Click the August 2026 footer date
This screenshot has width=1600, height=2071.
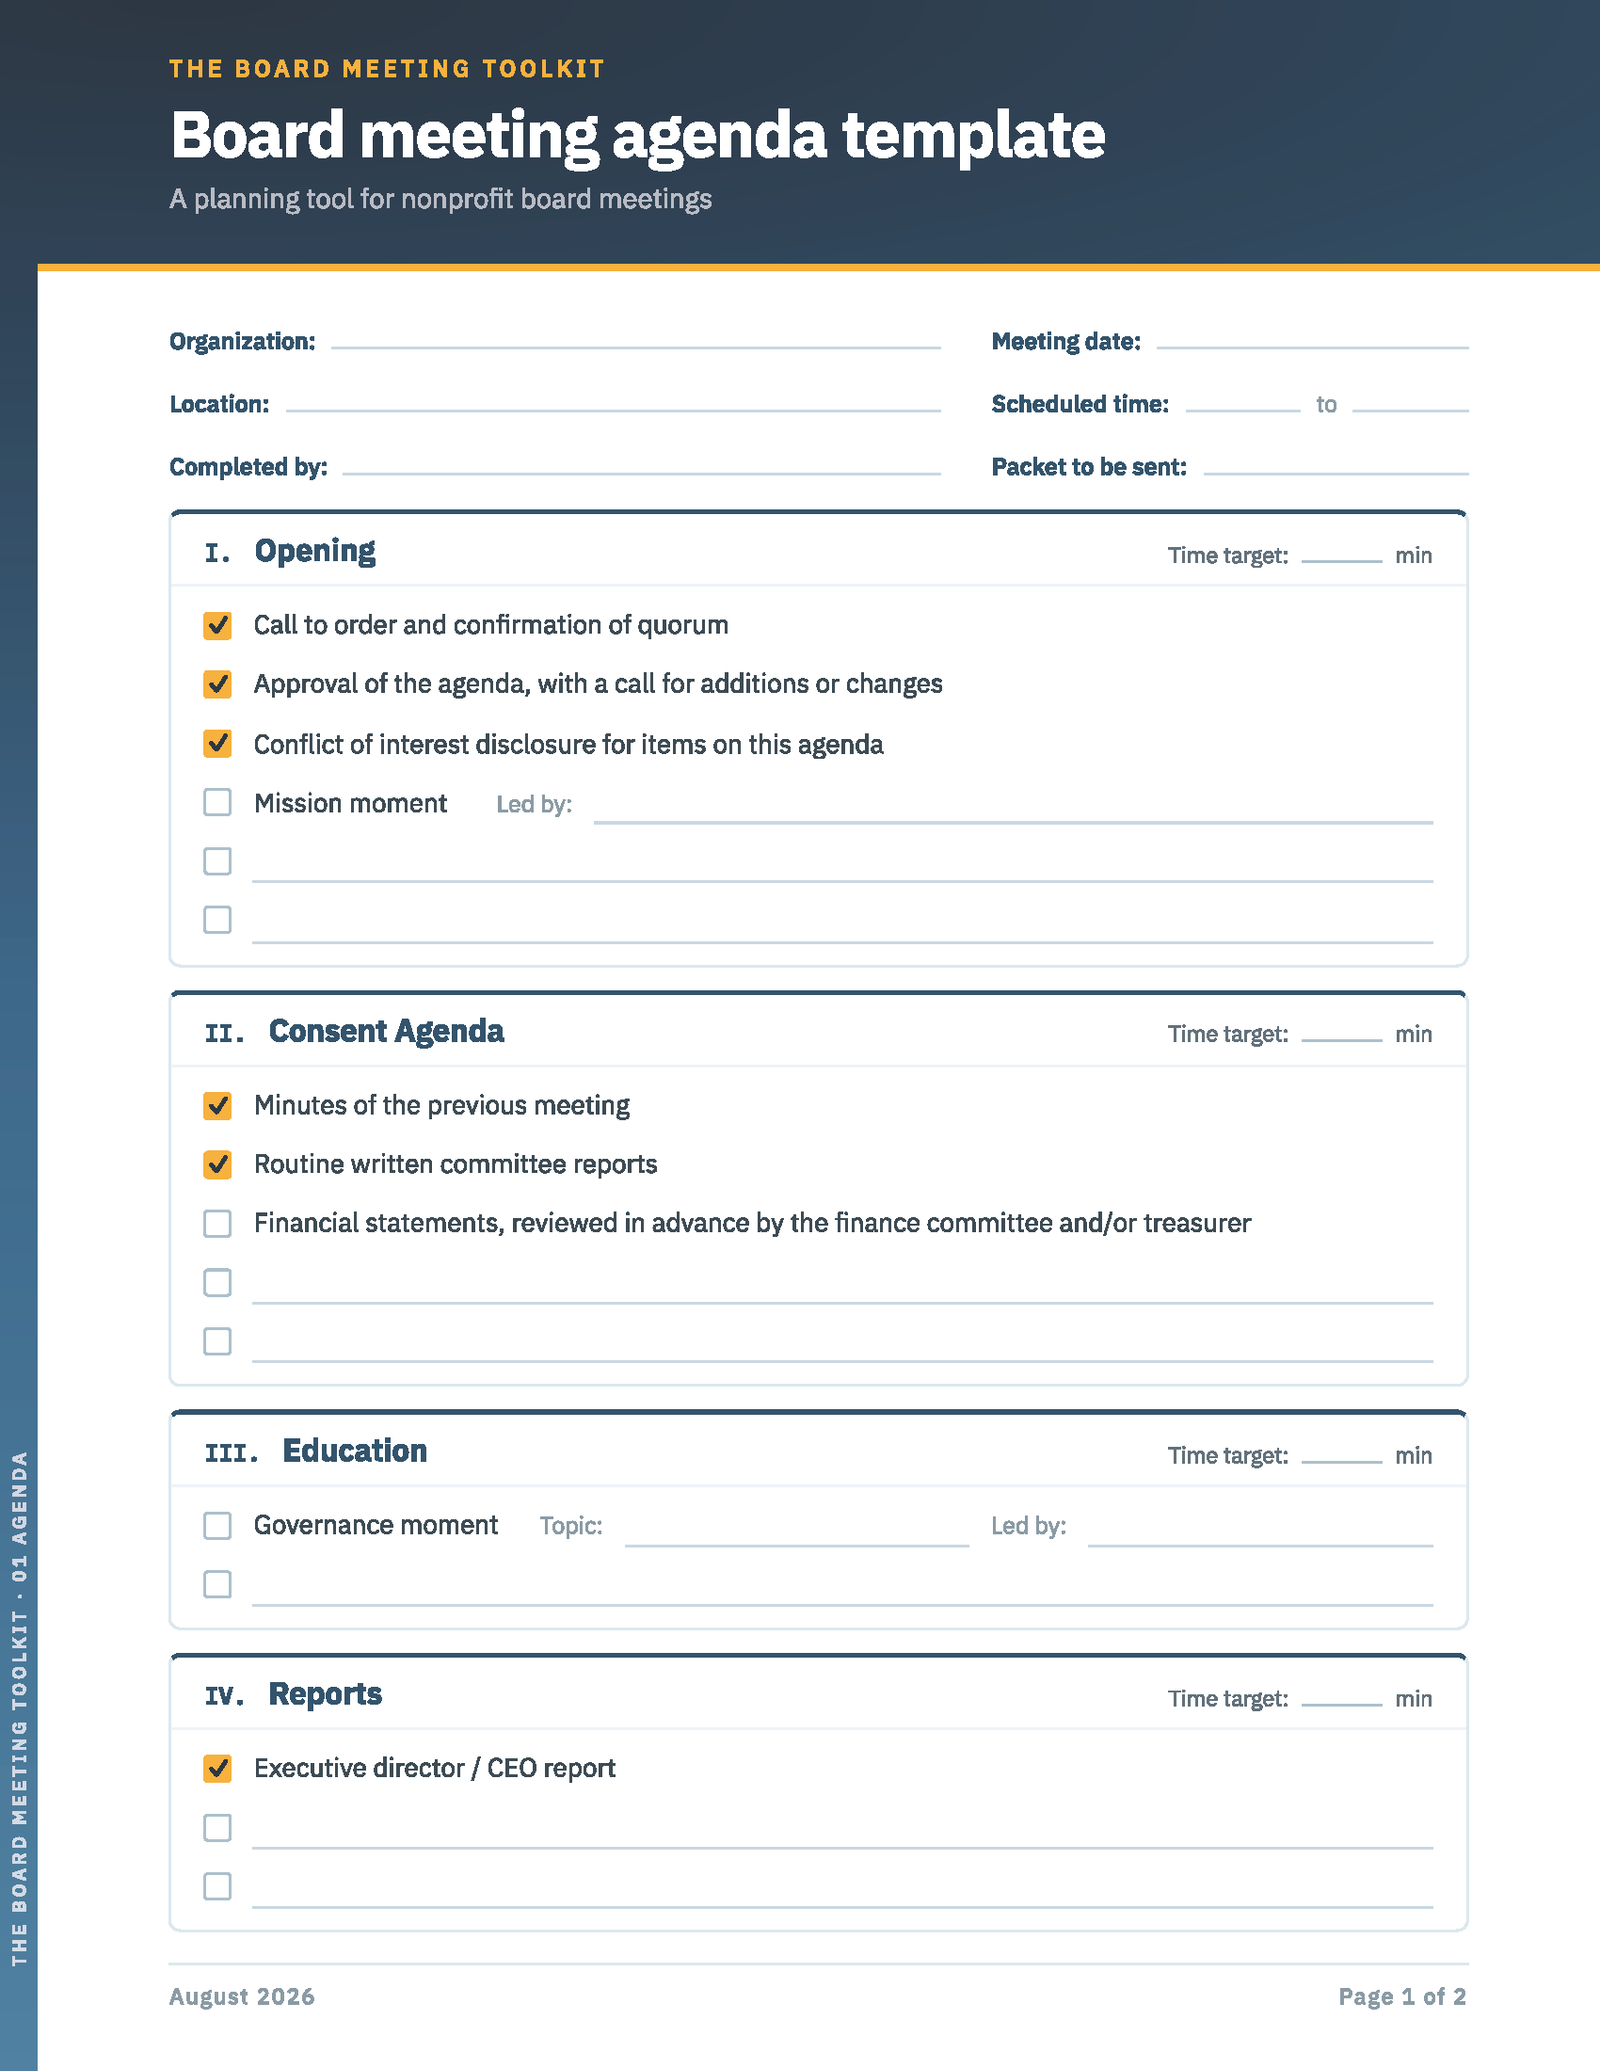[242, 1996]
